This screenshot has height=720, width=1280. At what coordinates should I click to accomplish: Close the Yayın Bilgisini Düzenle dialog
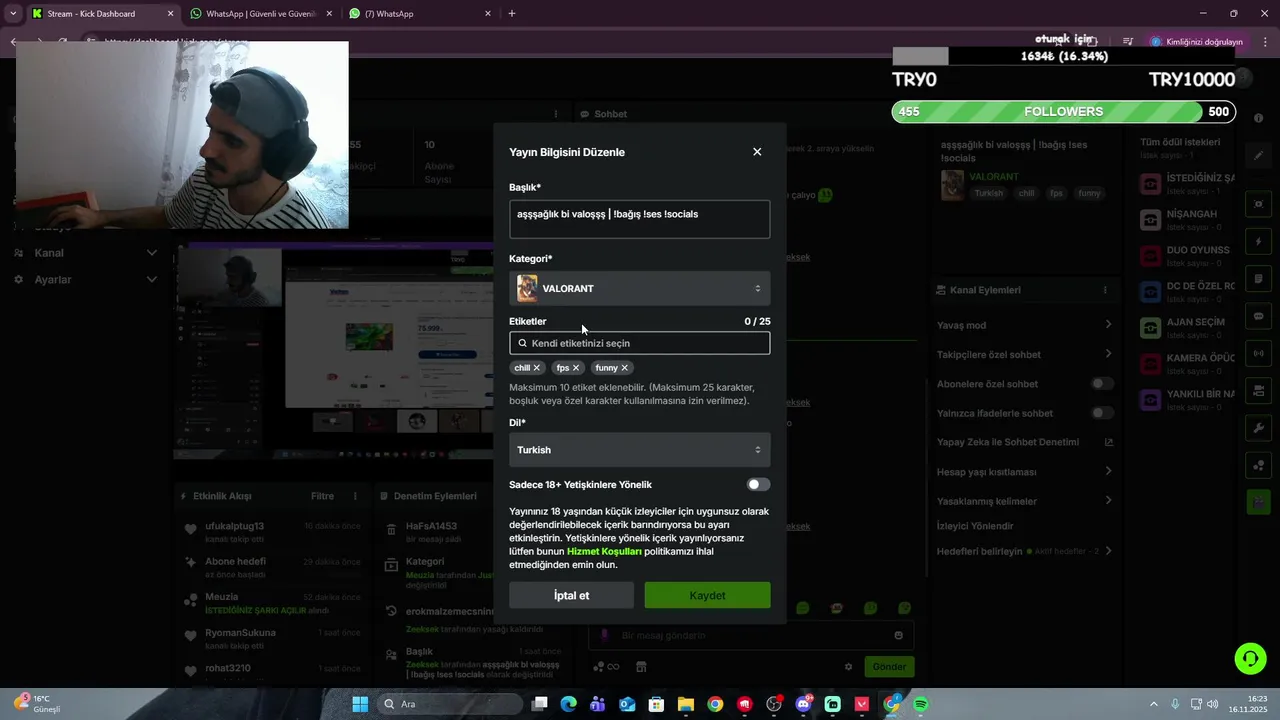coord(757,152)
